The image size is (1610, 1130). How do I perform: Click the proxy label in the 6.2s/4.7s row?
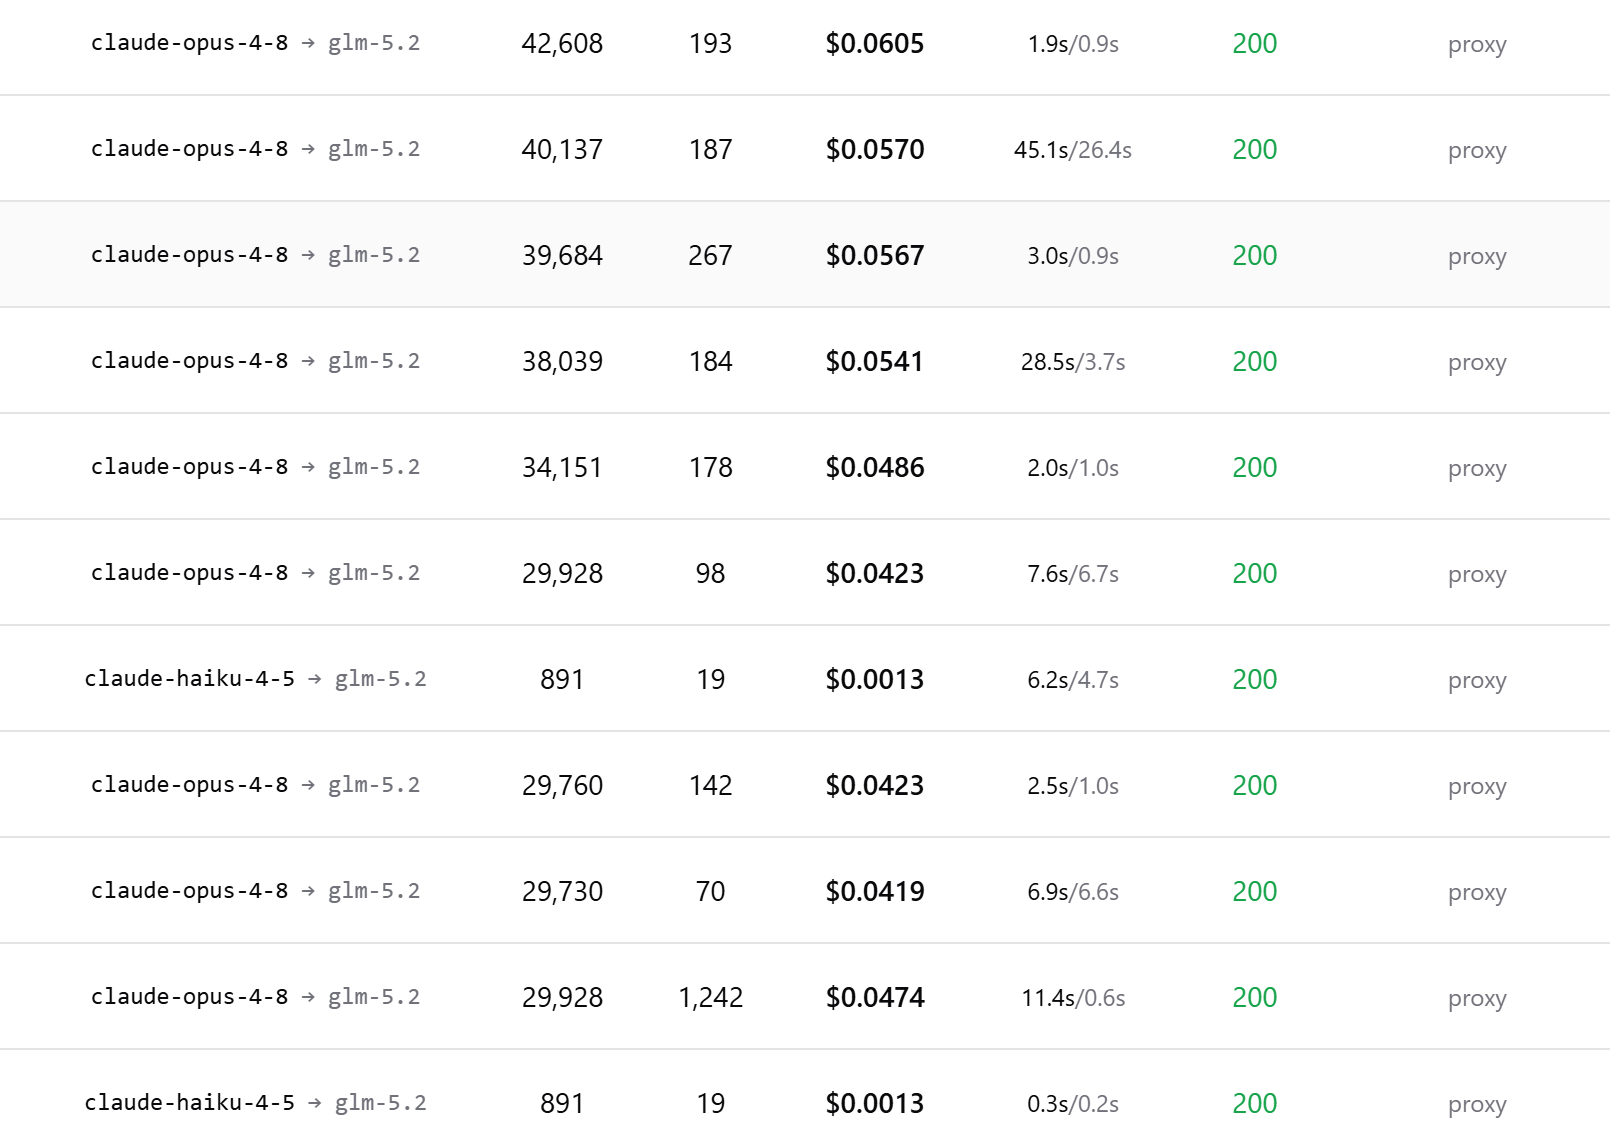[x=1477, y=682]
